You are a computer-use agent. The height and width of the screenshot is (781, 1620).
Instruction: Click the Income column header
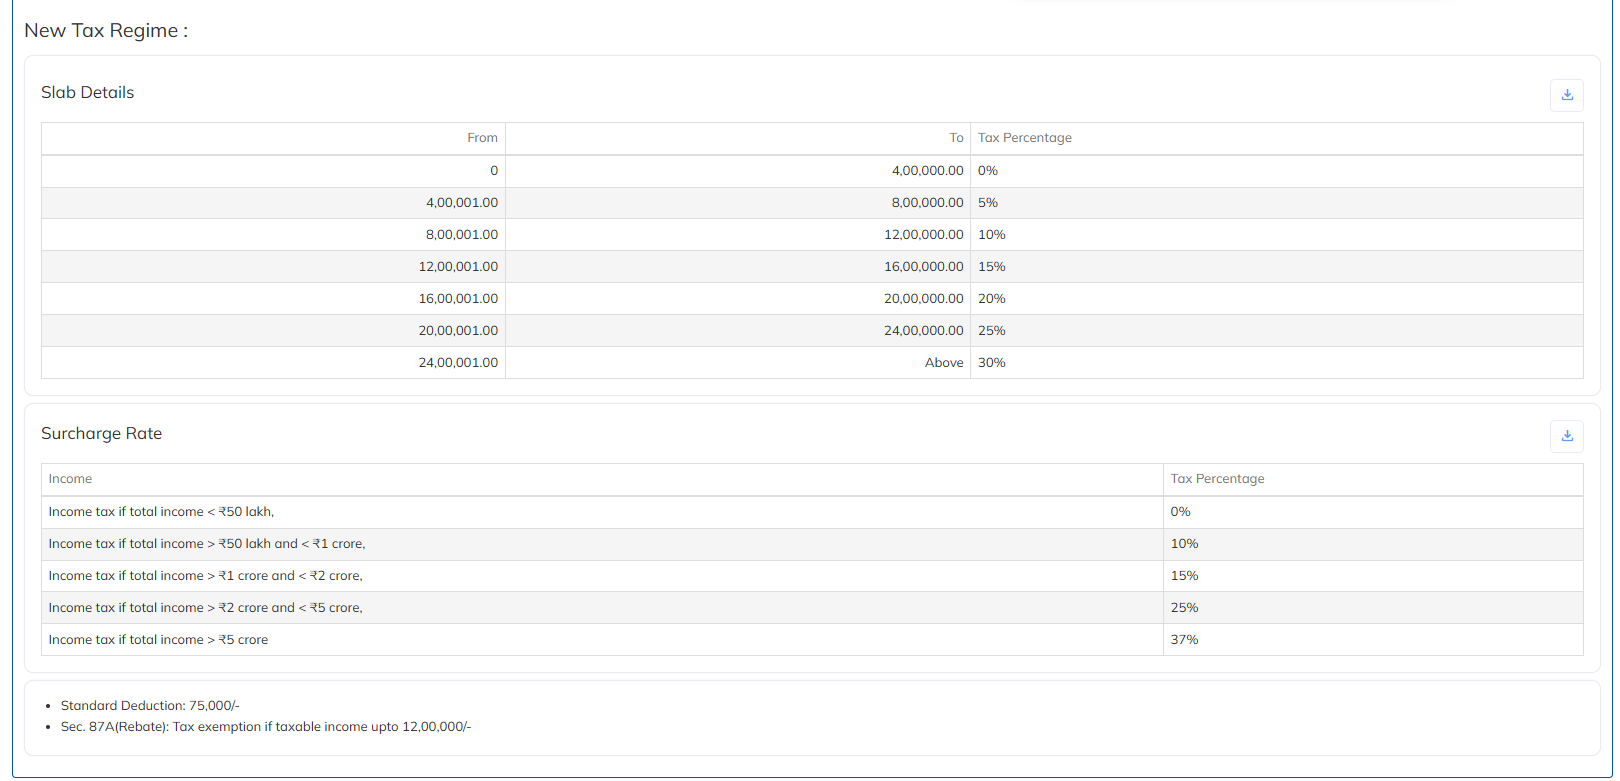click(70, 479)
